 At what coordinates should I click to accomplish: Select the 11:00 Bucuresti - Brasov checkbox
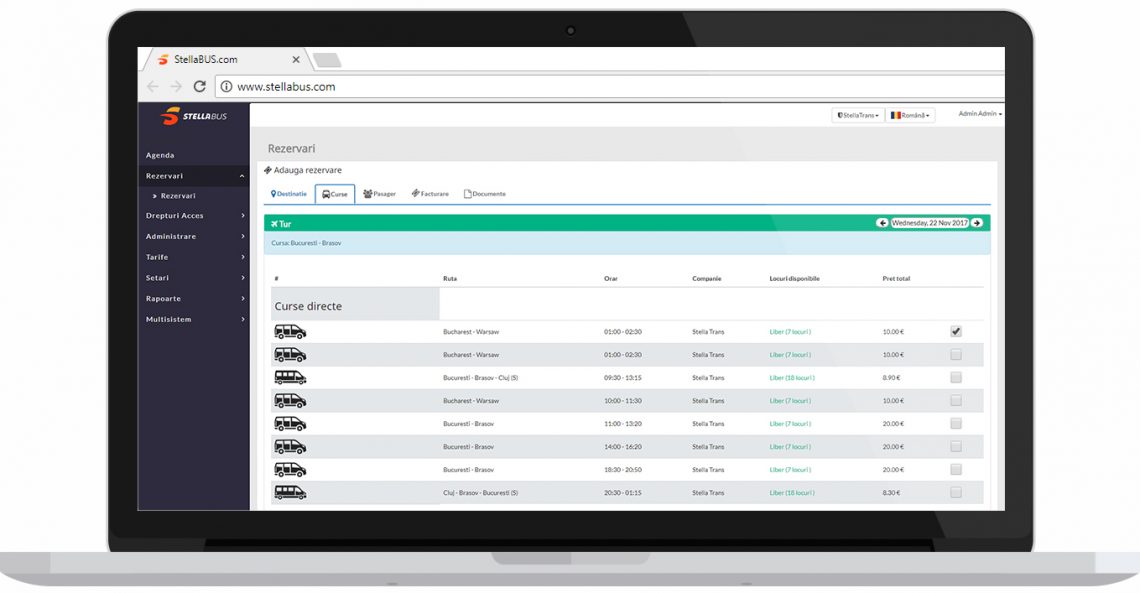click(956, 424)
